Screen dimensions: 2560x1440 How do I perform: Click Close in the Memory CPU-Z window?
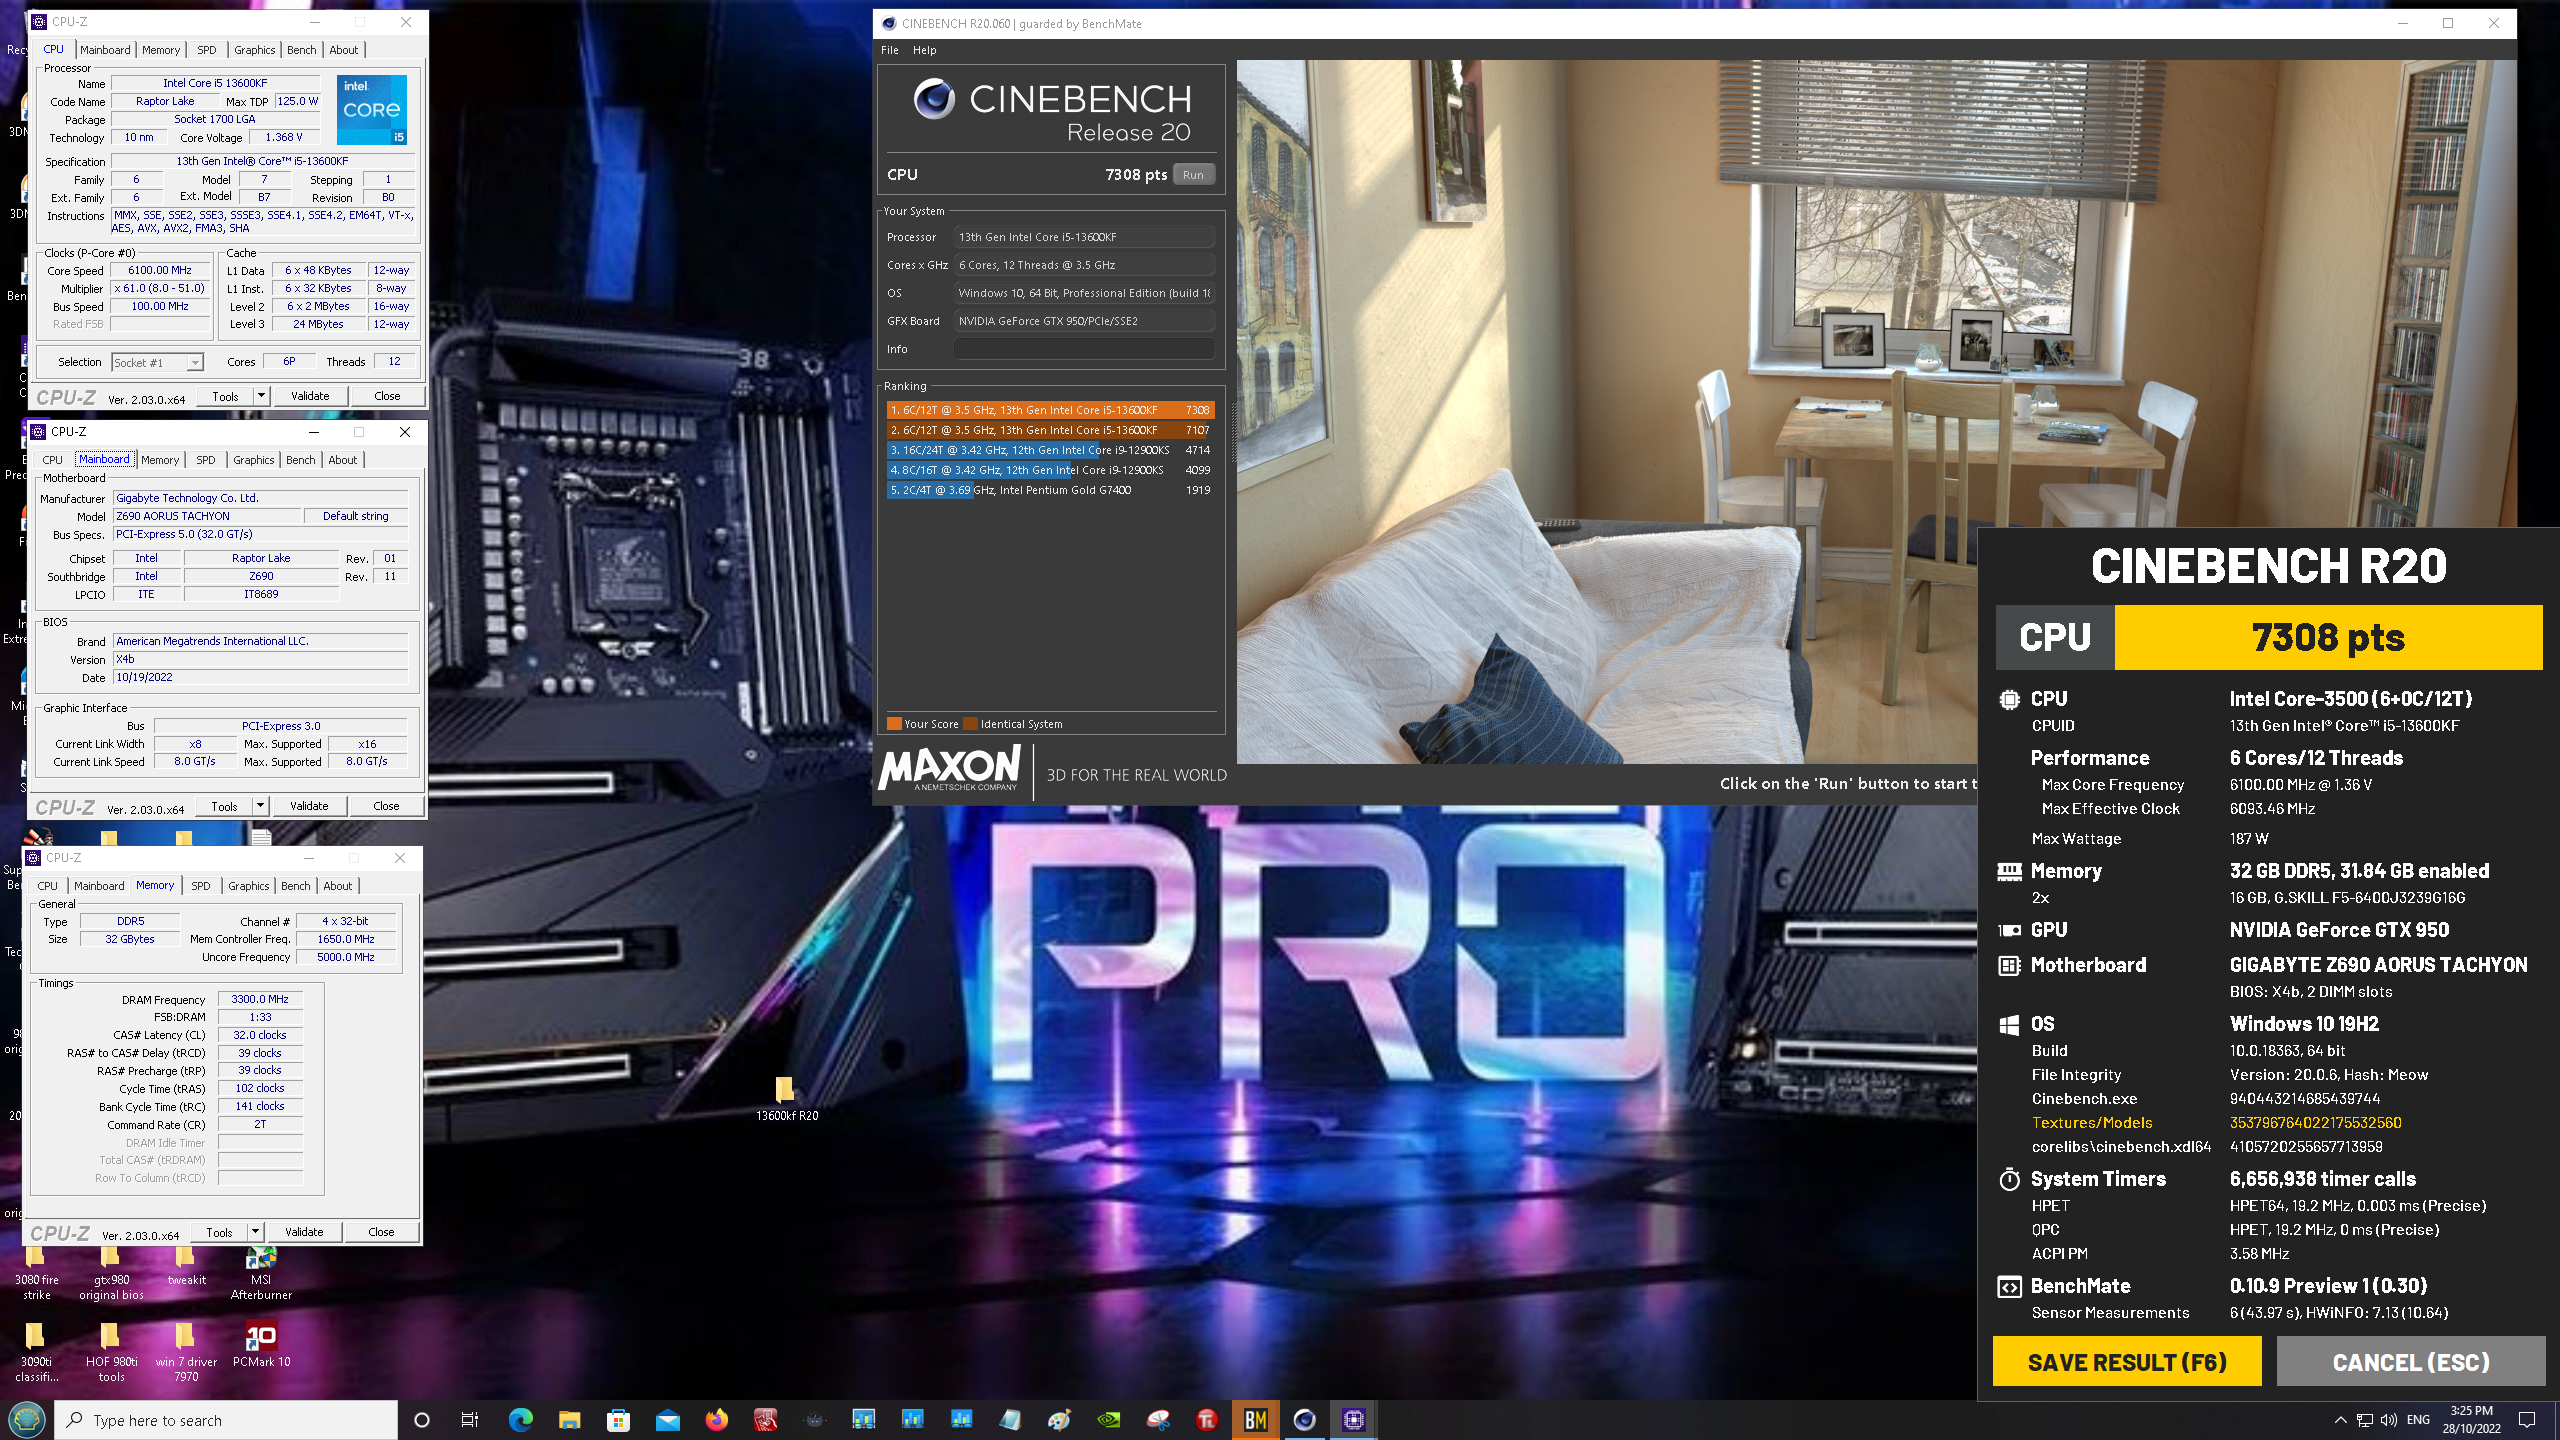tap(381, 1232)
